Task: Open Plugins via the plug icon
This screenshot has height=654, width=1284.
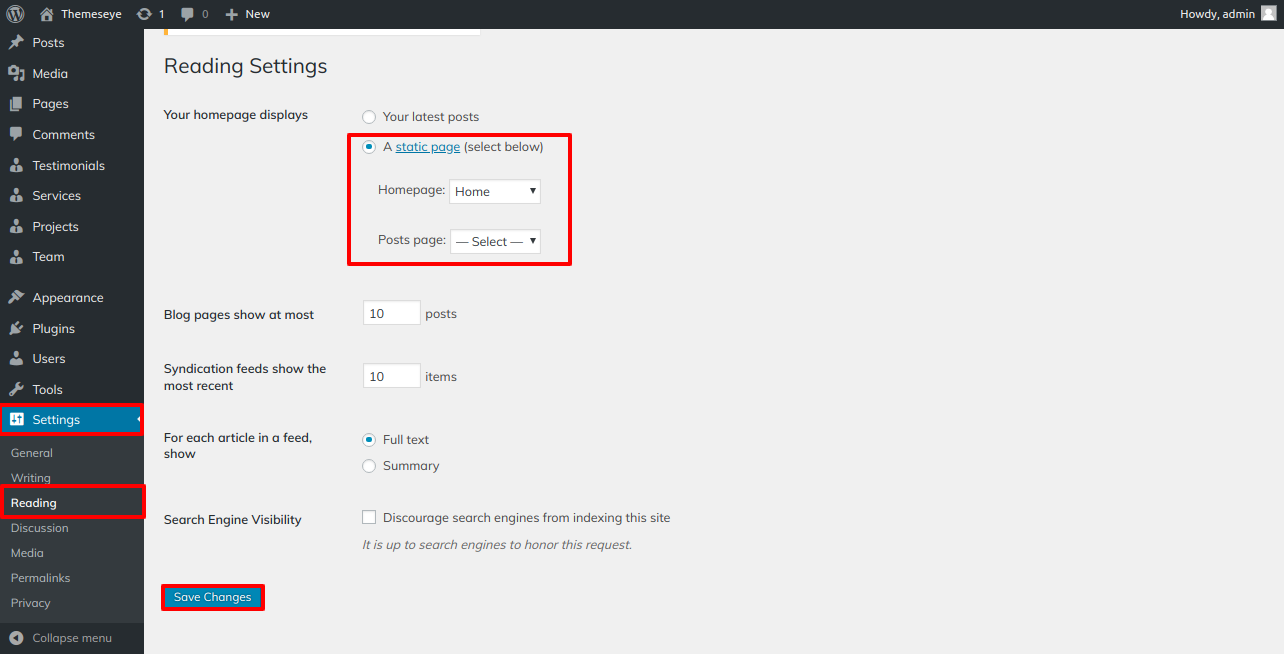Action: (x=17, y=328)
